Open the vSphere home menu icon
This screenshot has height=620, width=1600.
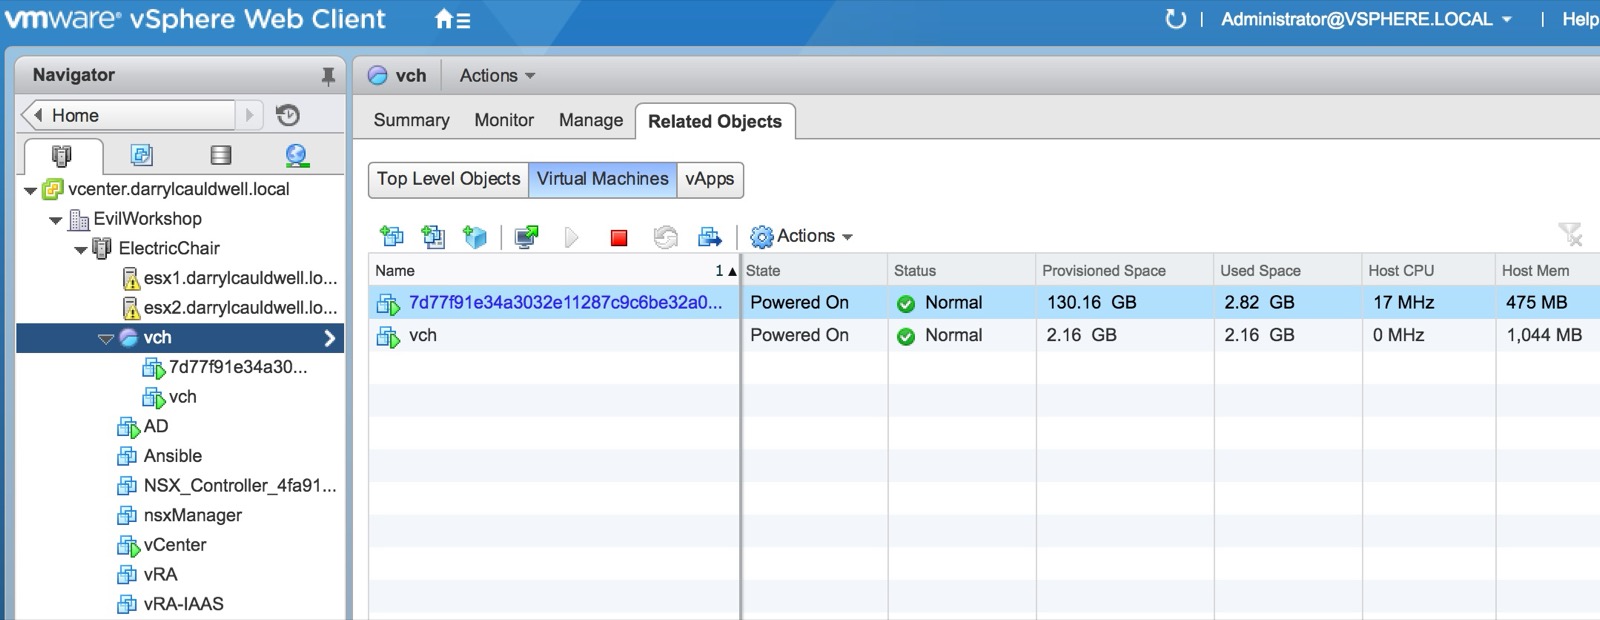452,19
